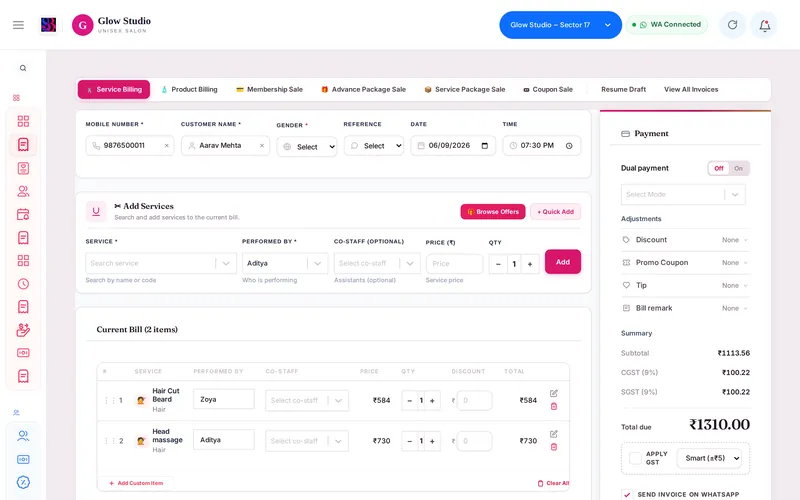
Task: Switch to Membership Sale tab
Action: 269,89
